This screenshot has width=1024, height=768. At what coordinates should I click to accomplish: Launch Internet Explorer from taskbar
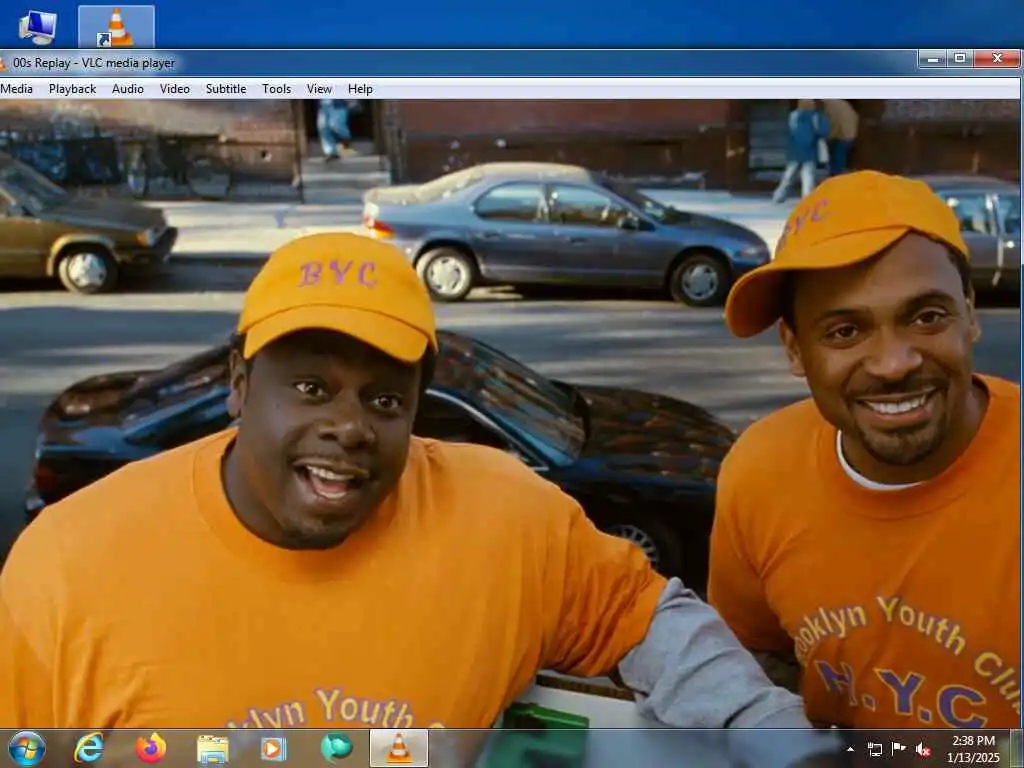[89, 748]
